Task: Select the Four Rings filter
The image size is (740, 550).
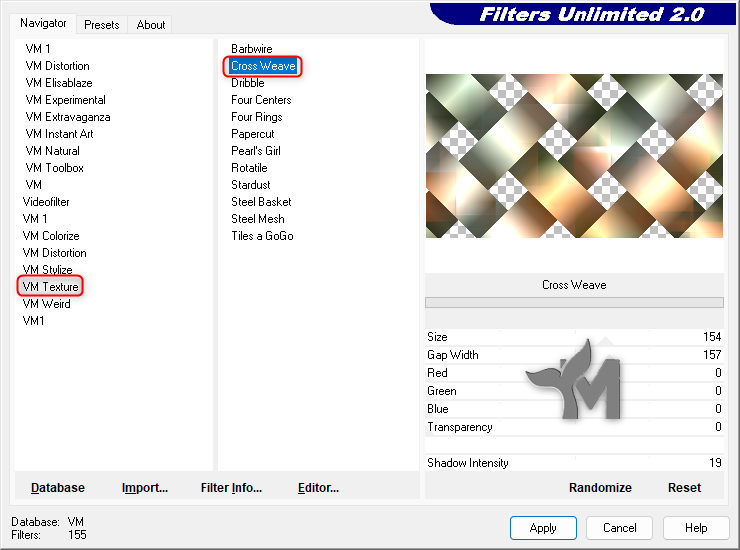Action: pos(256,117)
